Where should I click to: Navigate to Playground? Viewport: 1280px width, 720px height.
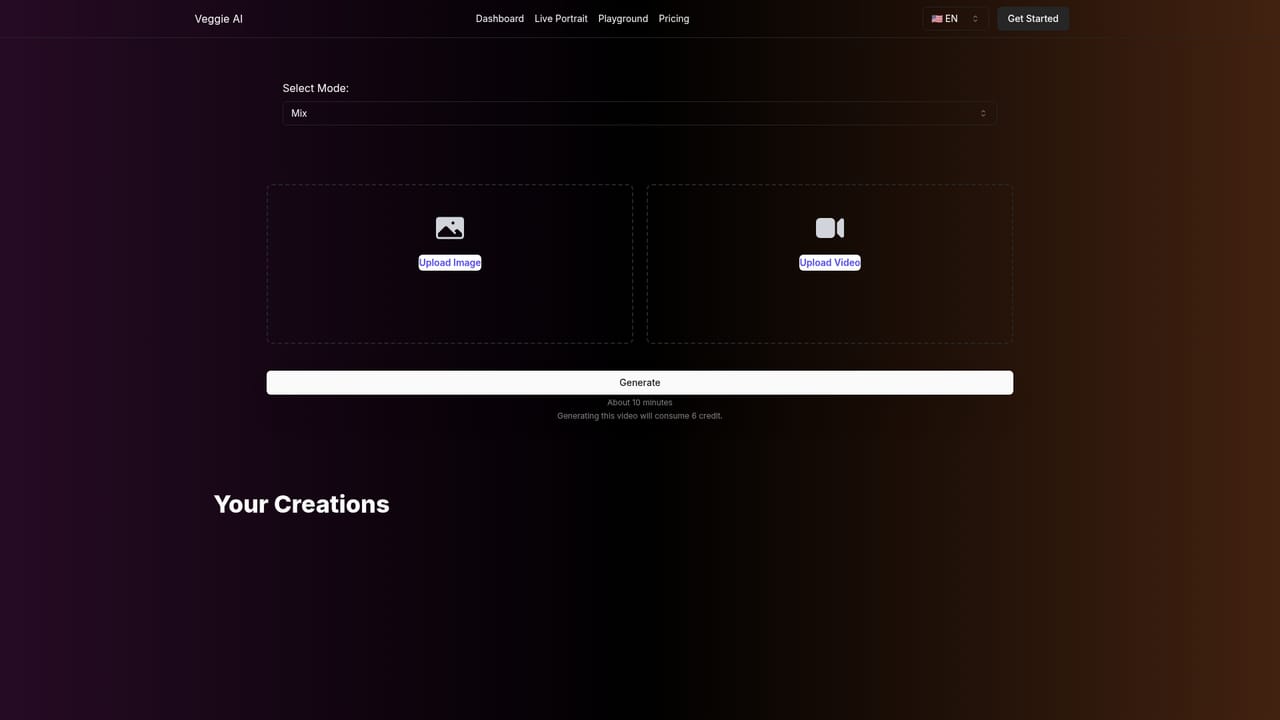click(623, 19)
